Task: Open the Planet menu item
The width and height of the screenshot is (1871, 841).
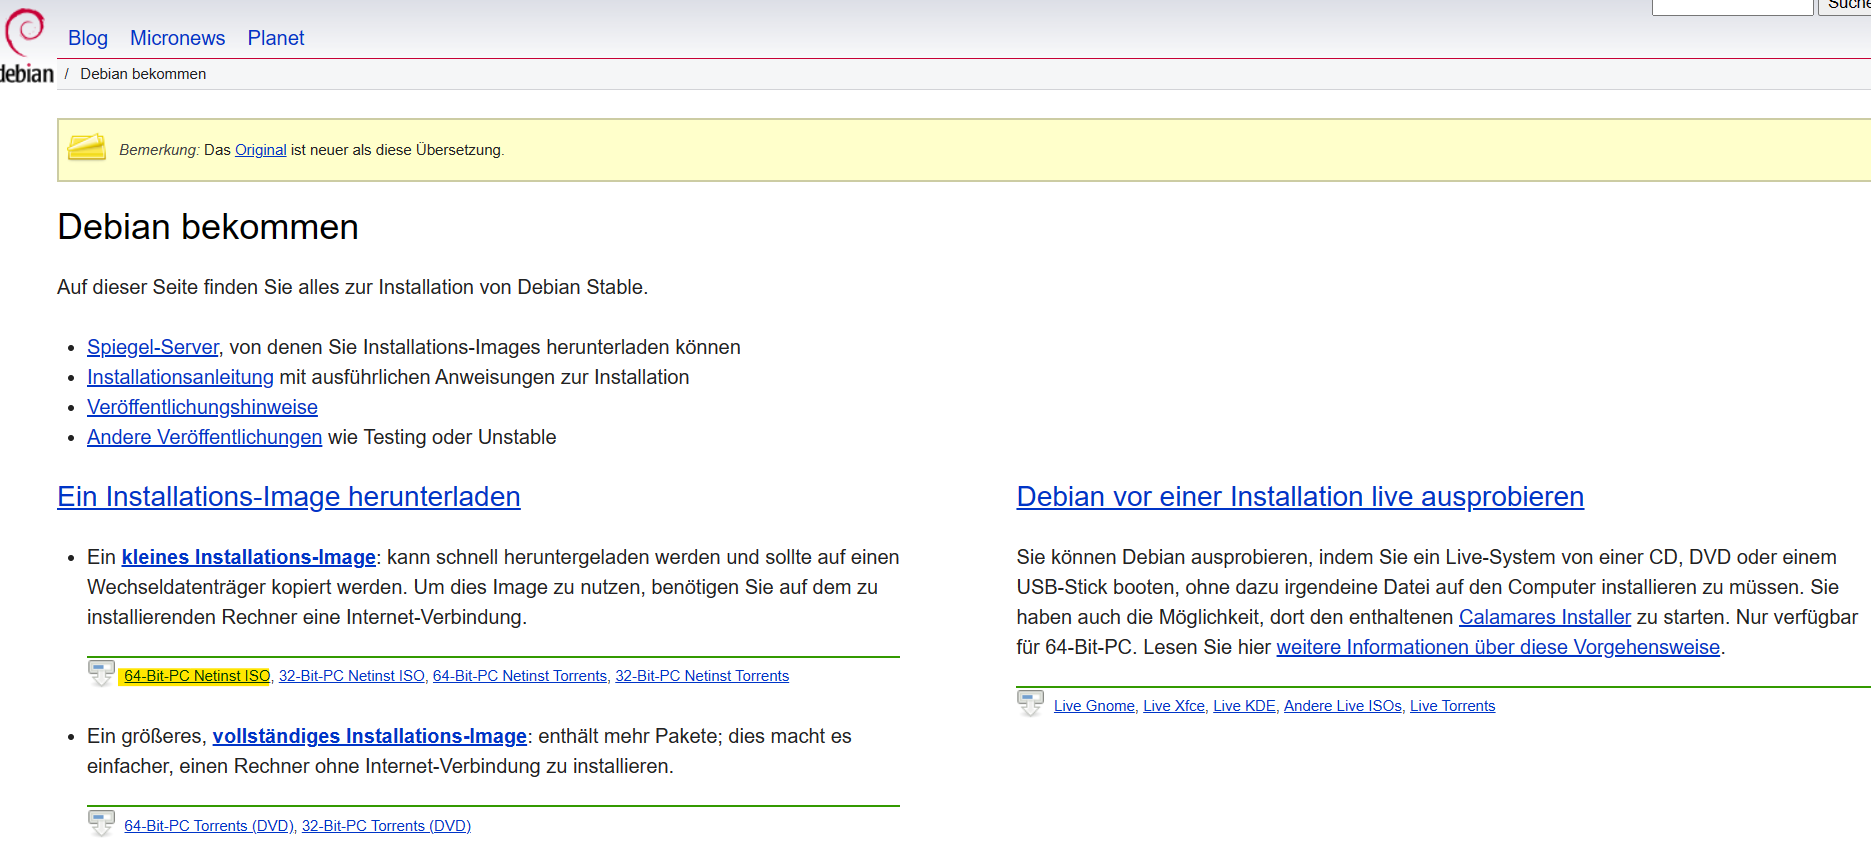Action: coord(276,38)
